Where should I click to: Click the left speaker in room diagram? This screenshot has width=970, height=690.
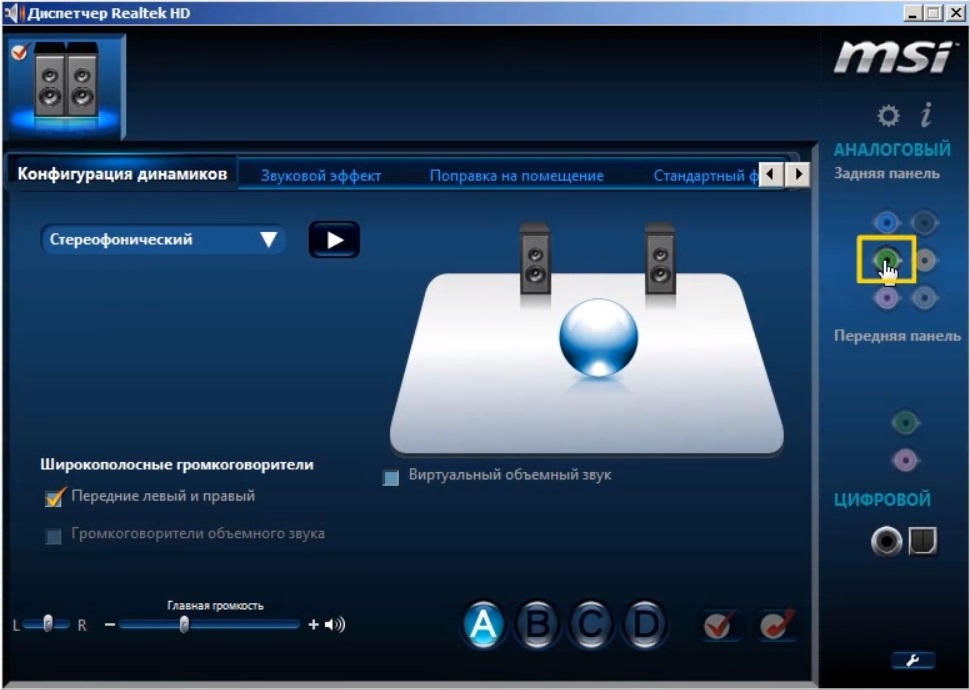[x=535, y=260]
